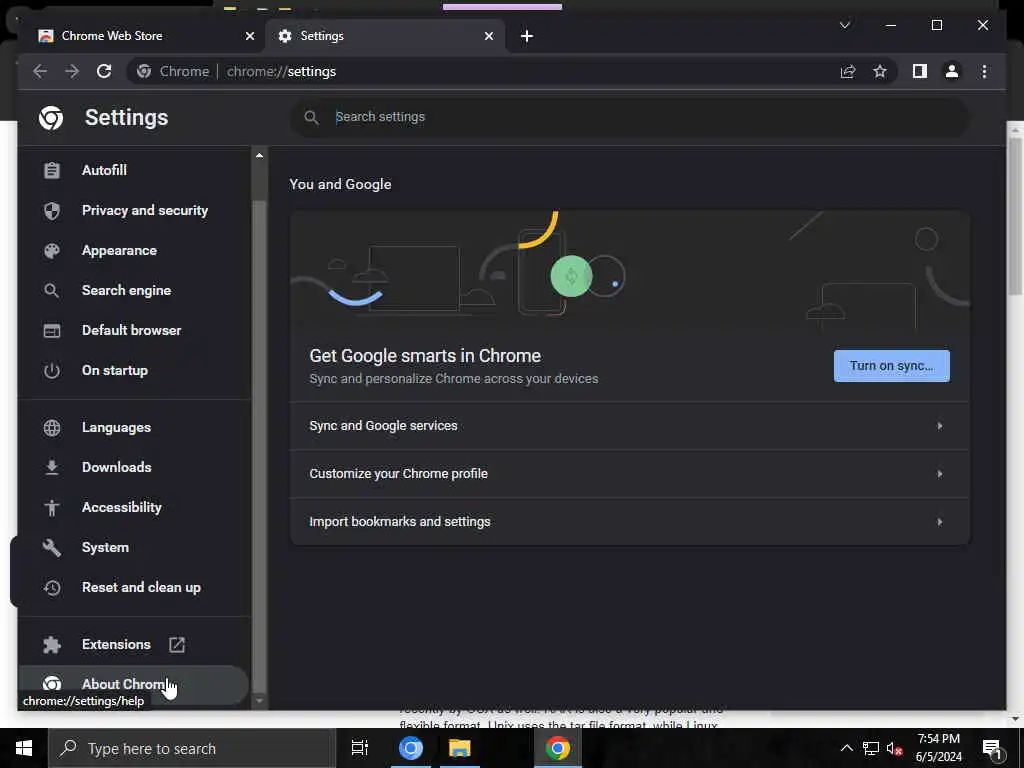Click the taskbar clock showing 7:54 PM
The width and height of the screenshot is (1024, 768).
coord(938,748)
